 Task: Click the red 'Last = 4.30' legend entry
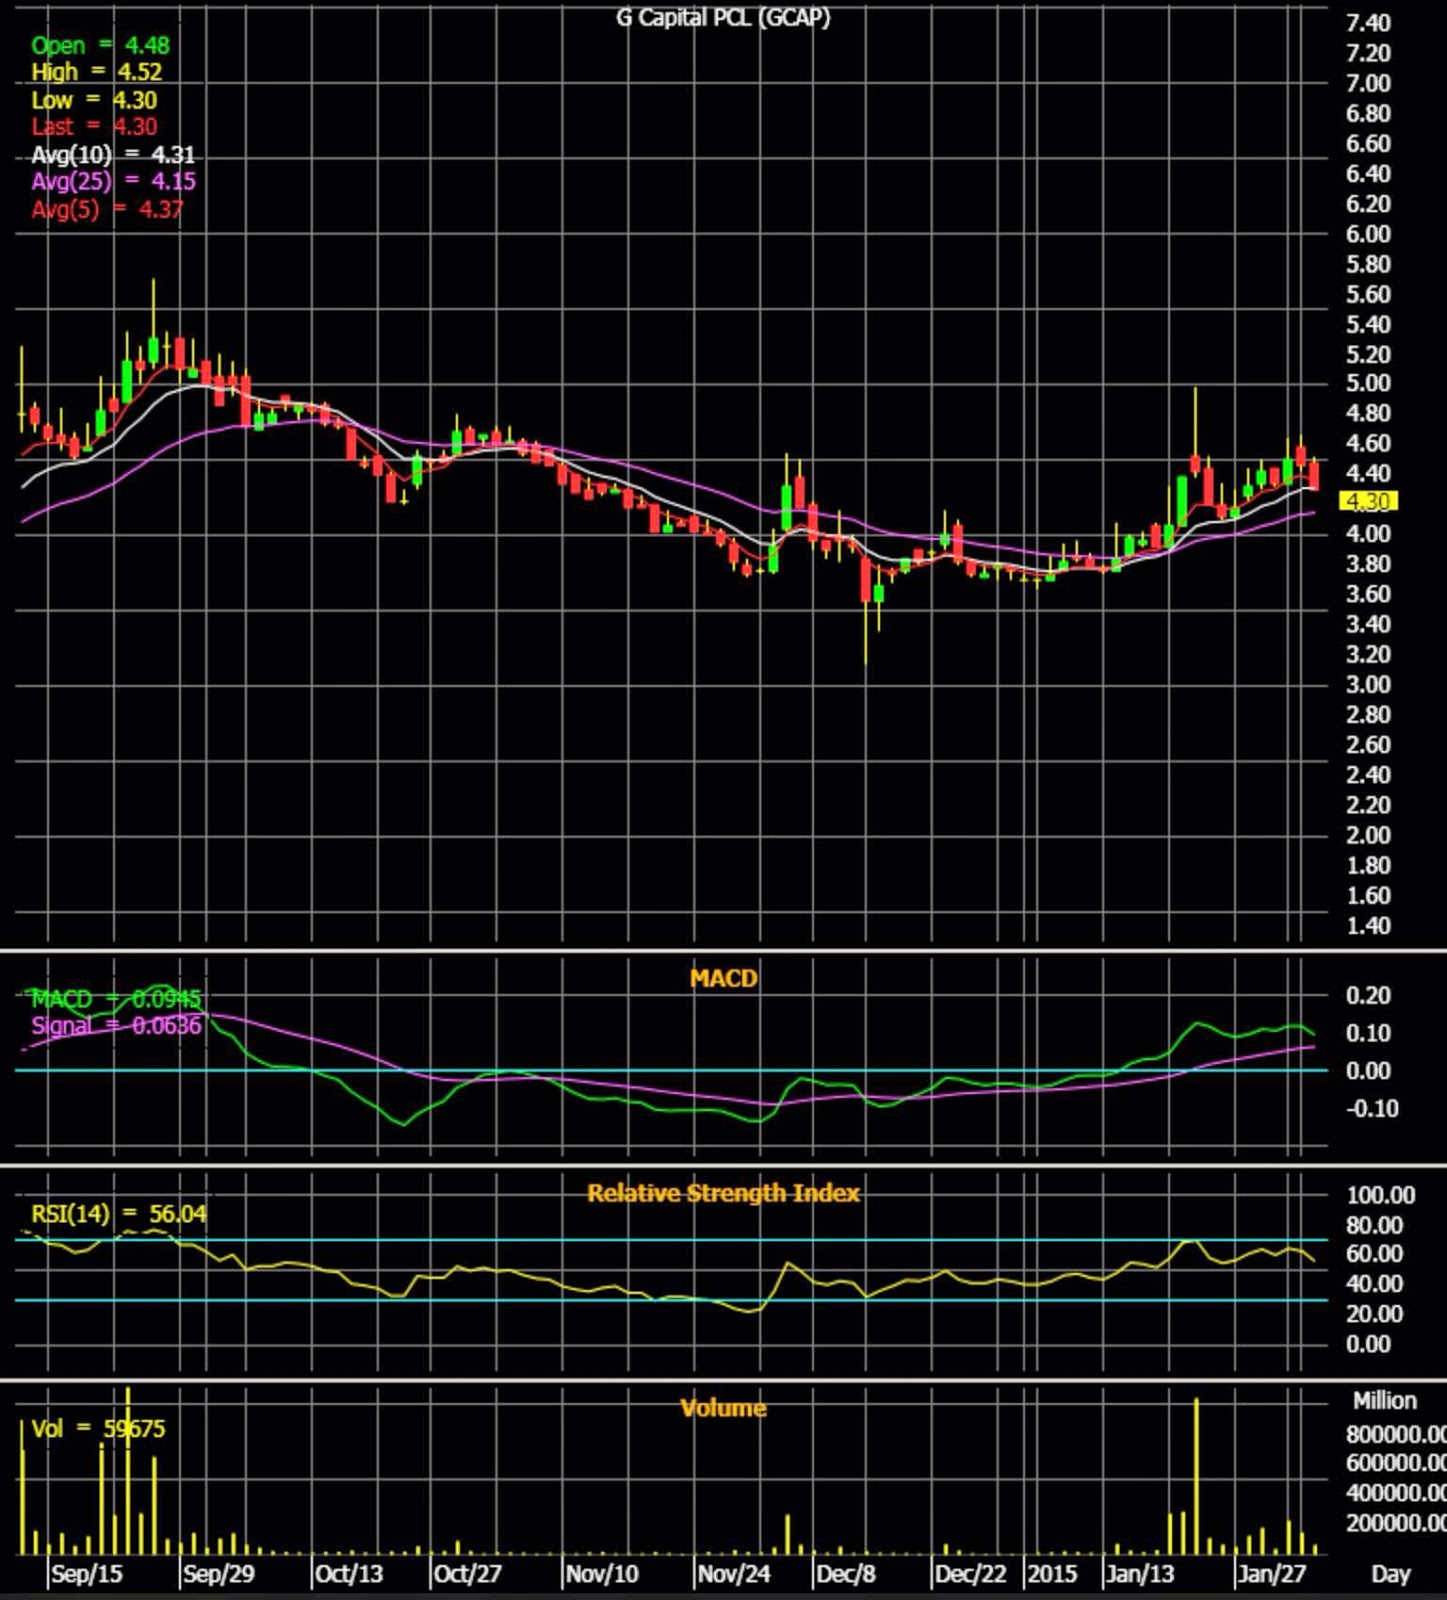(94, 127)
